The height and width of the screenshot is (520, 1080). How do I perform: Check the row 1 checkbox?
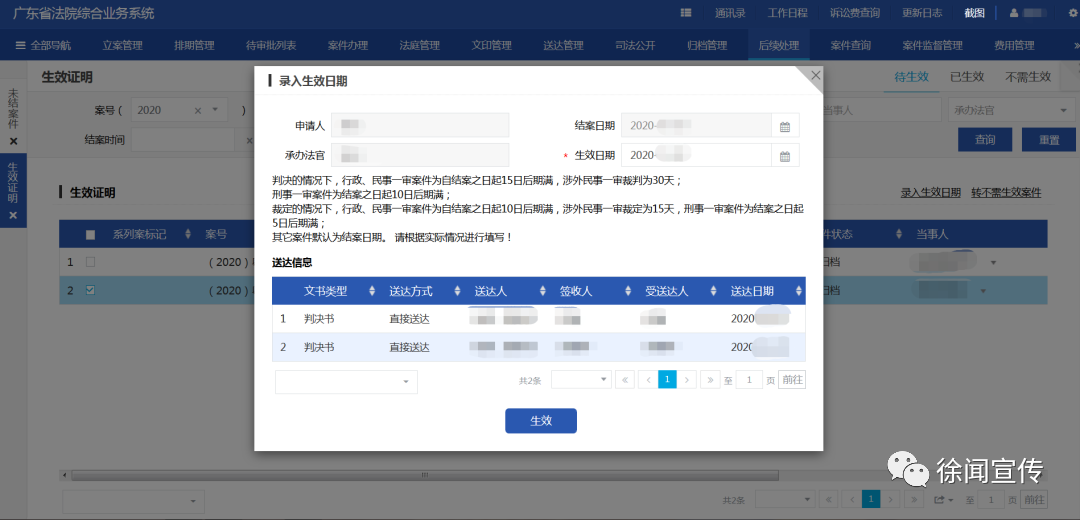coord(91,262)
